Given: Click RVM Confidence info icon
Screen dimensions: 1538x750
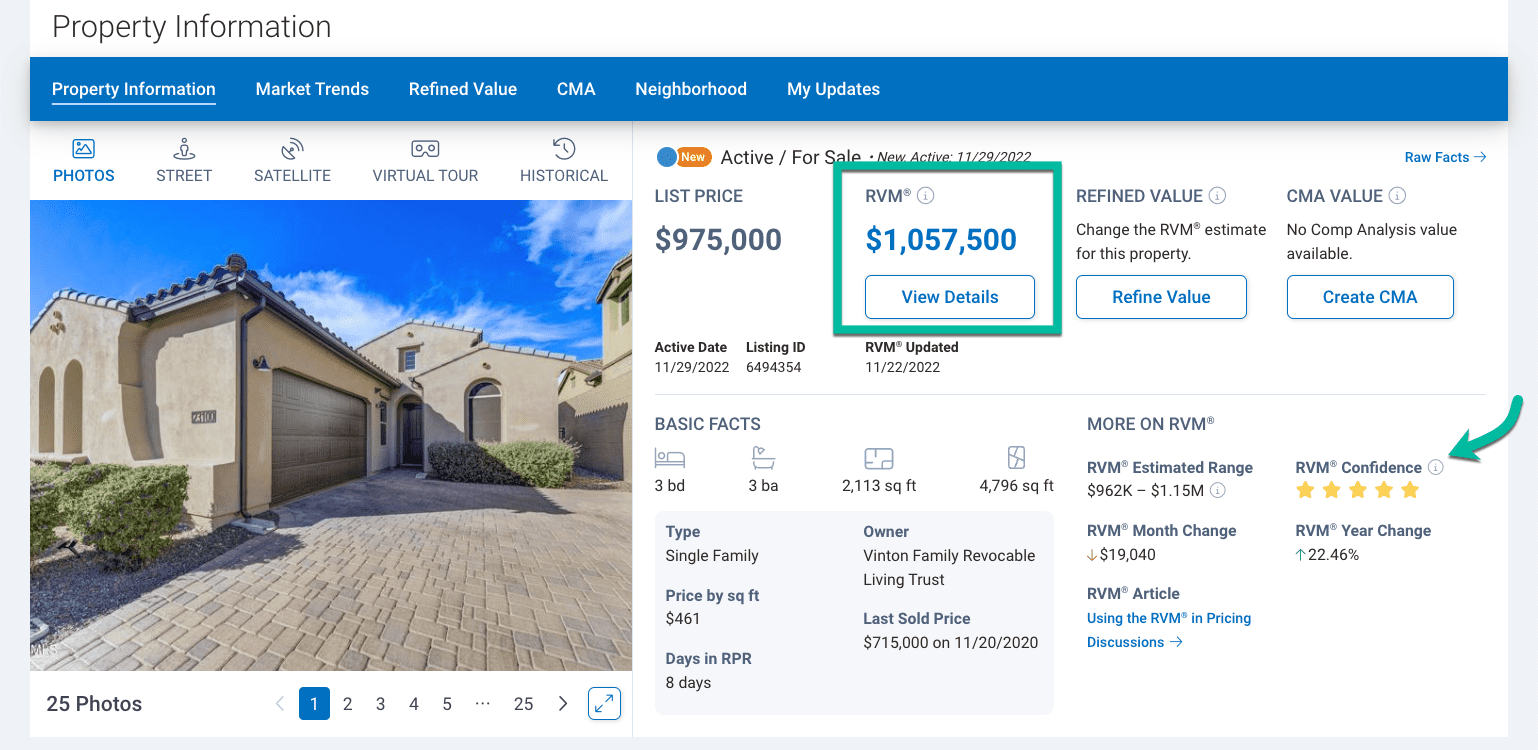Looking at the screenshot, I should point(1436,467).
